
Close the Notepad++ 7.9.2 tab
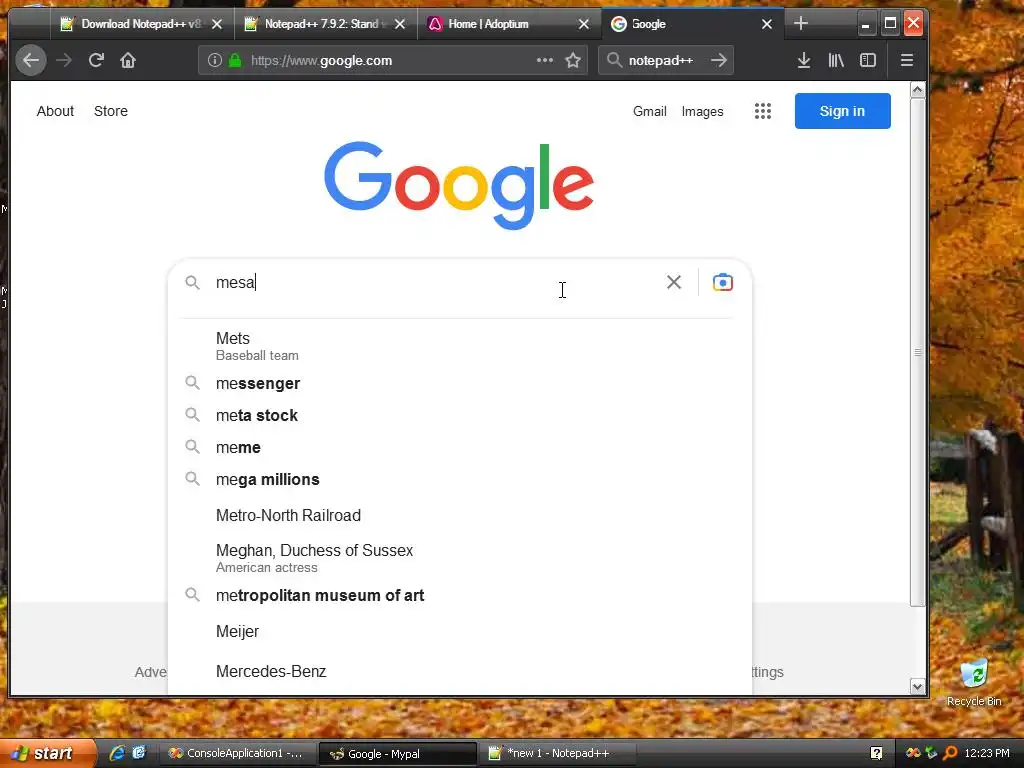pos(400,24)
